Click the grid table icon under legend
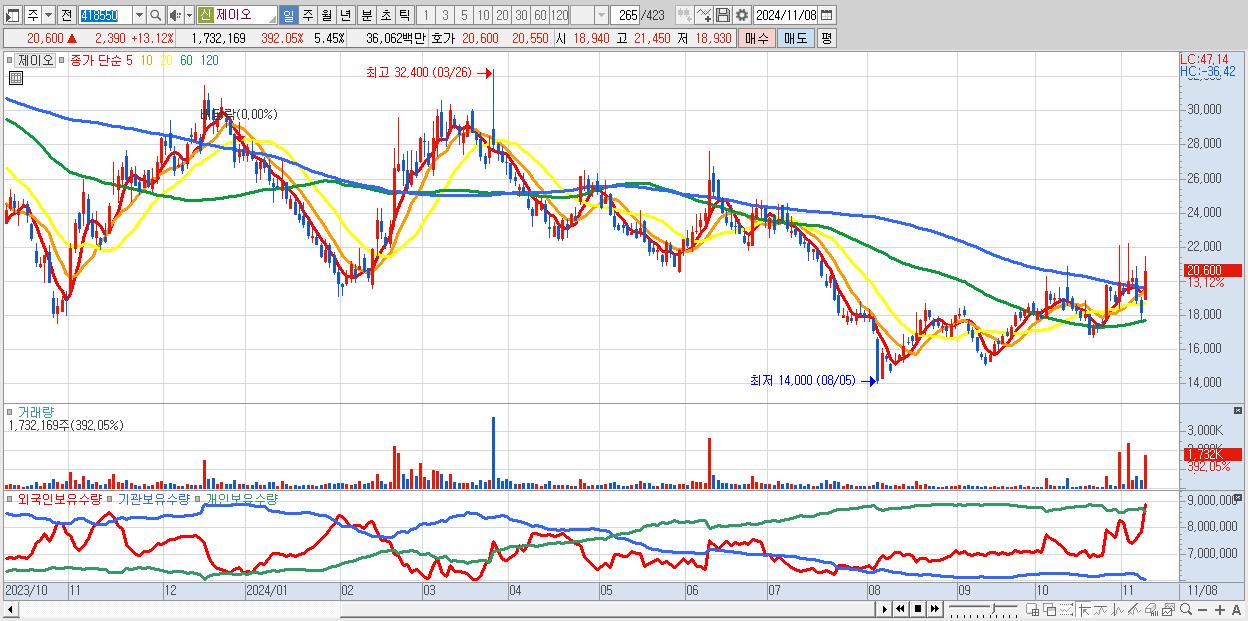Viewport: 1248px width, 621px height. click(14, 77)
